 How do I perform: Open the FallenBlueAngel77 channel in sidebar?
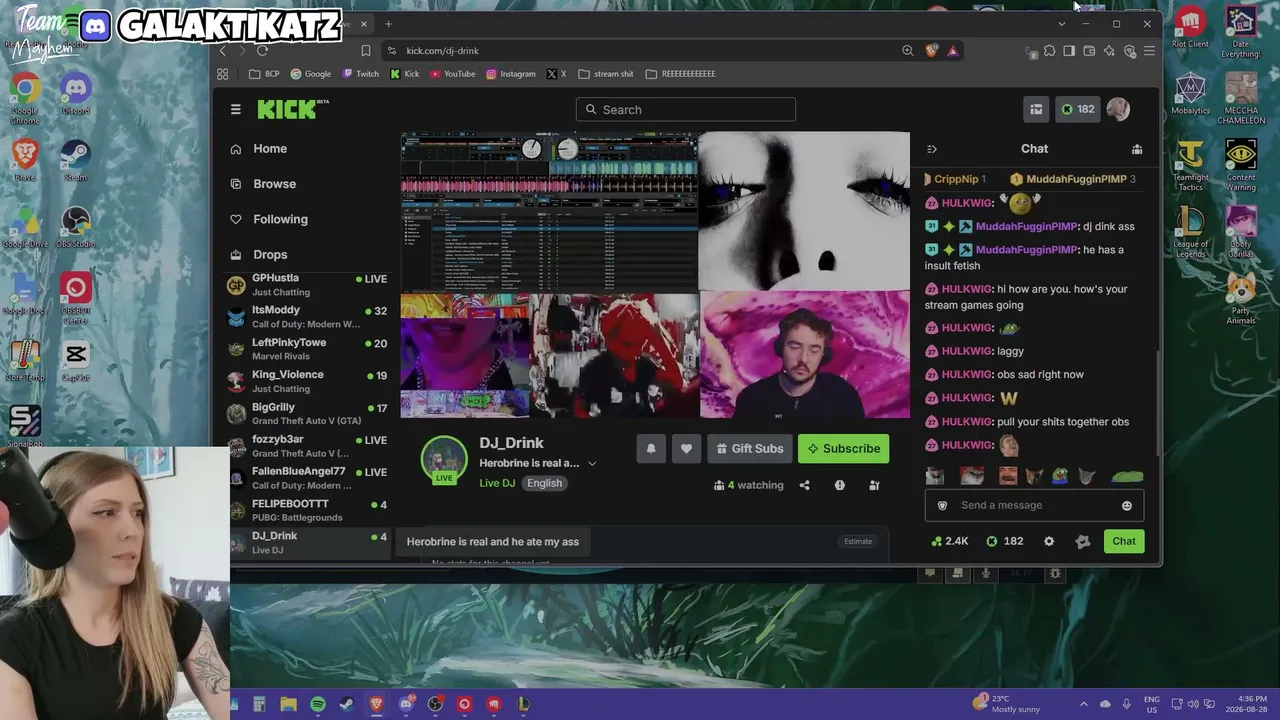tap(308, 478)
